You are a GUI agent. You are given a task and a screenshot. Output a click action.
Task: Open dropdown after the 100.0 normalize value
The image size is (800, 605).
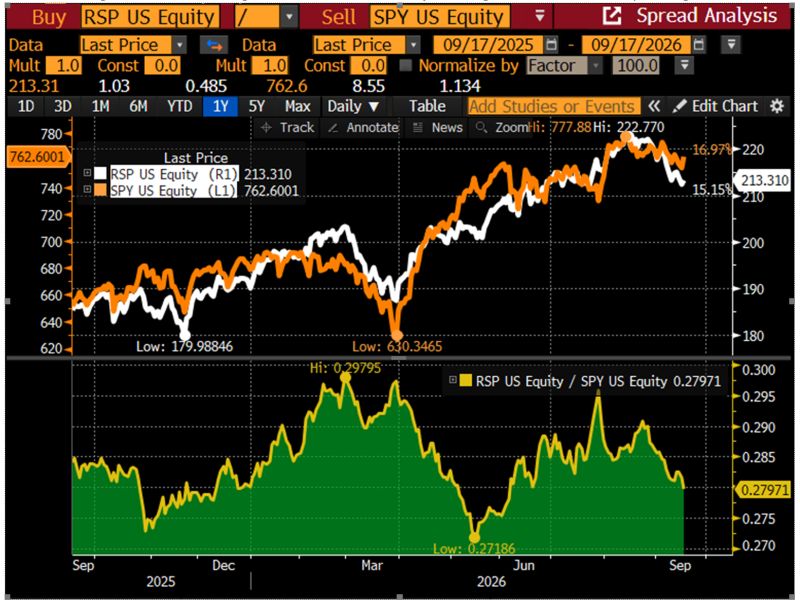(x=684, y=65)
